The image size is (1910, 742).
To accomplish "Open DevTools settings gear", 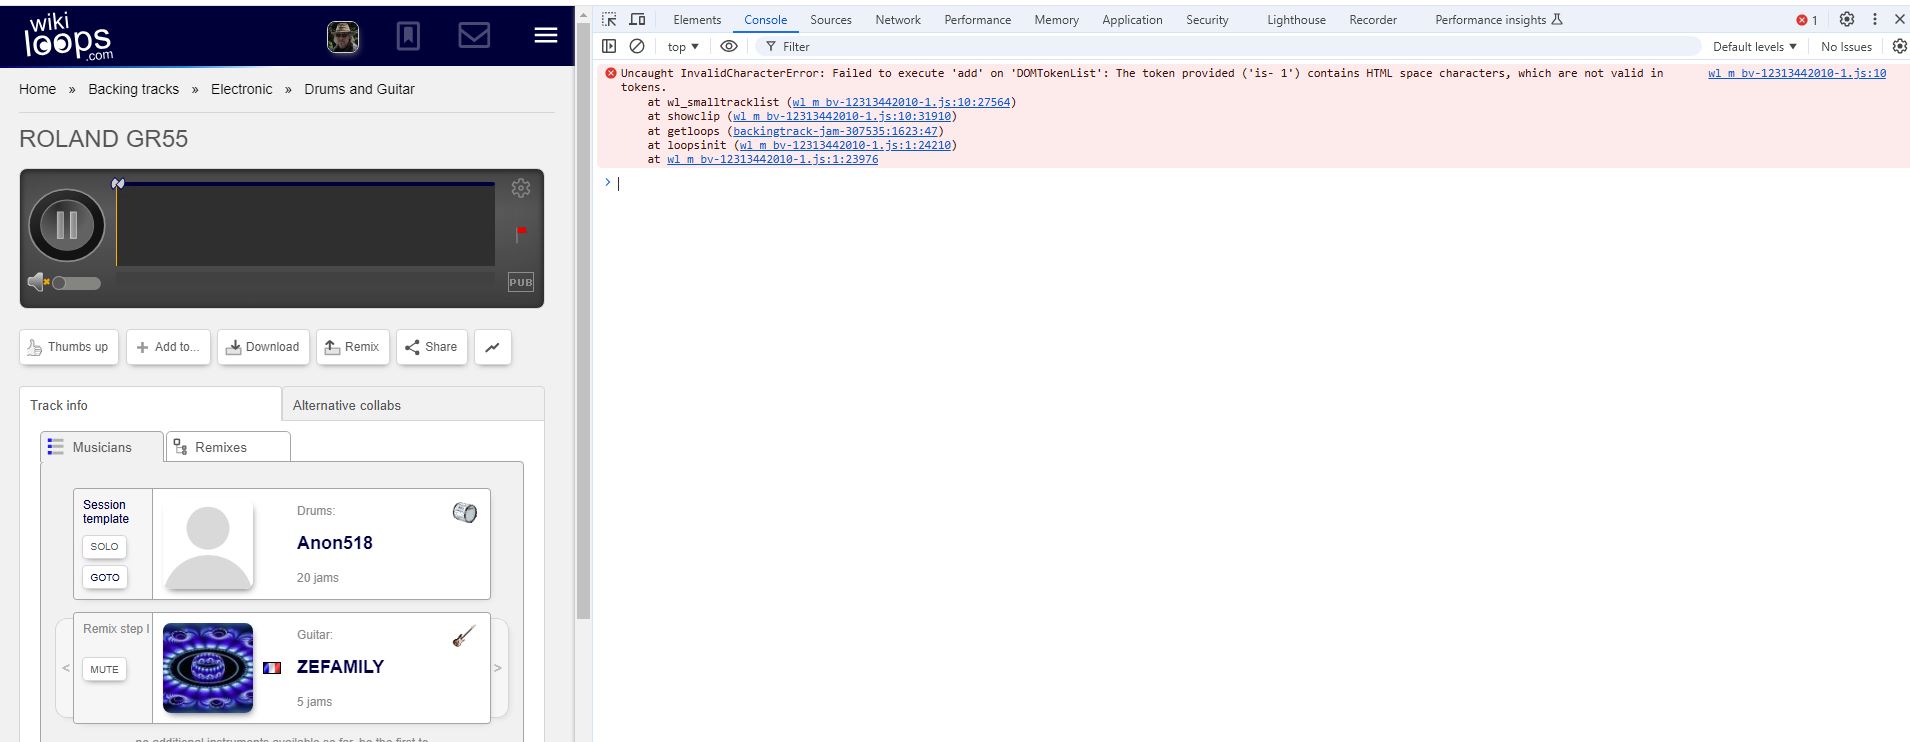I will coord(1847,19).
